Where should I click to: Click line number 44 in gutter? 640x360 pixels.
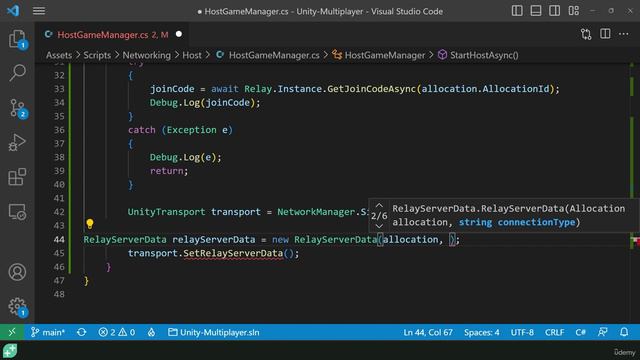(59, 239)
